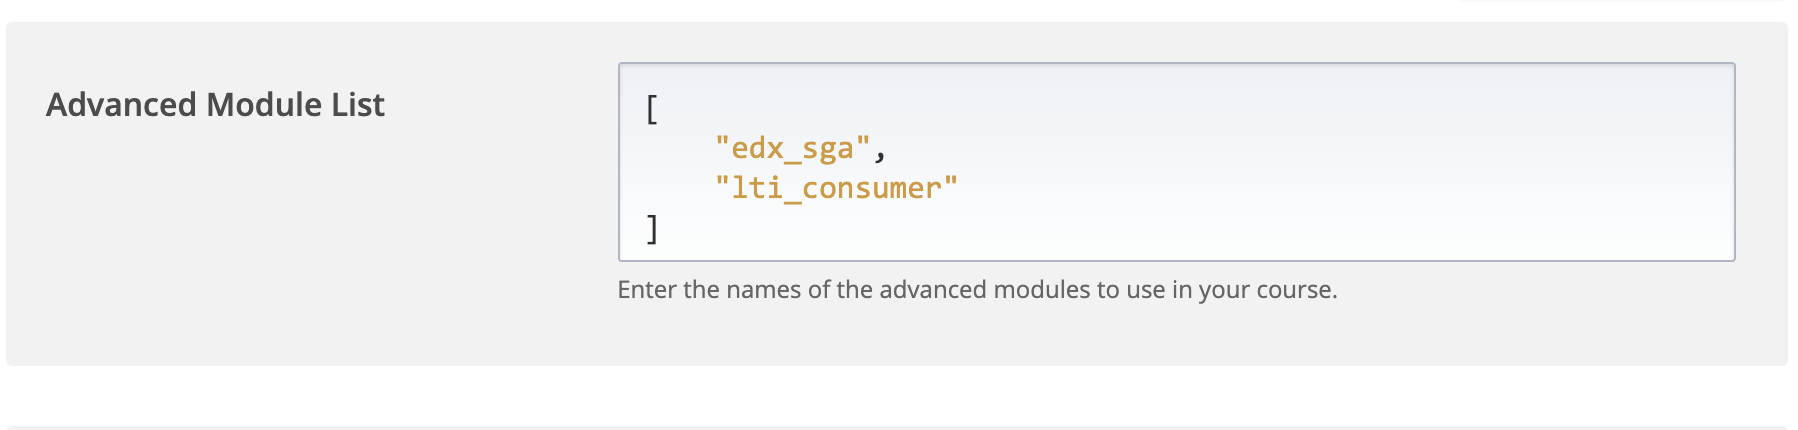The height and width of the screenshot is (430, 1798).
Task: Click the "lti" prefix in second module name
Action: [757, 189]
